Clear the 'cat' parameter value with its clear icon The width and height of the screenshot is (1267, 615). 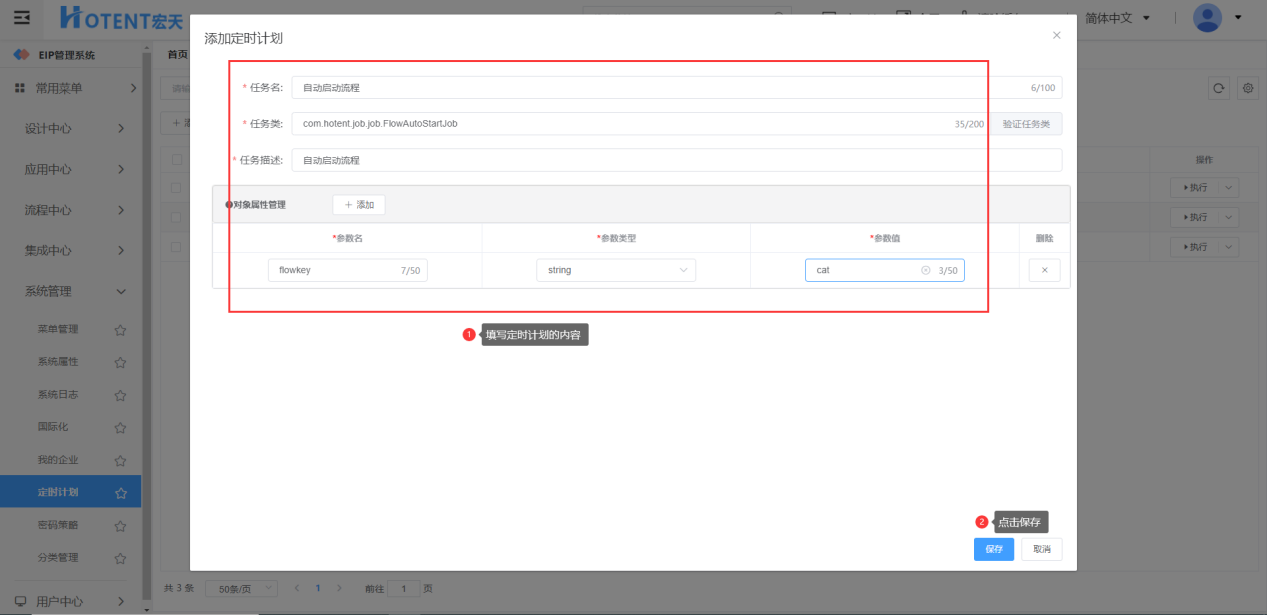925,270
